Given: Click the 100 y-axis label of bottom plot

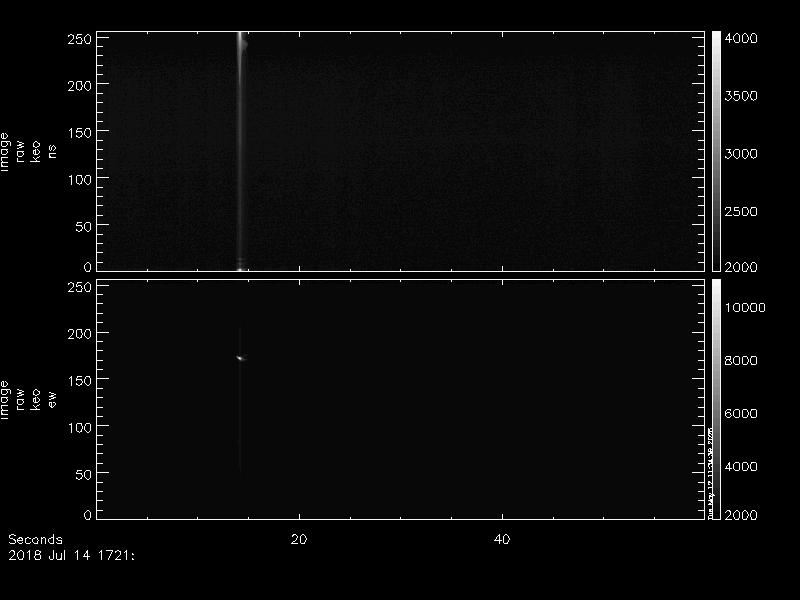Looking at the screenshot, I should 79,428.
